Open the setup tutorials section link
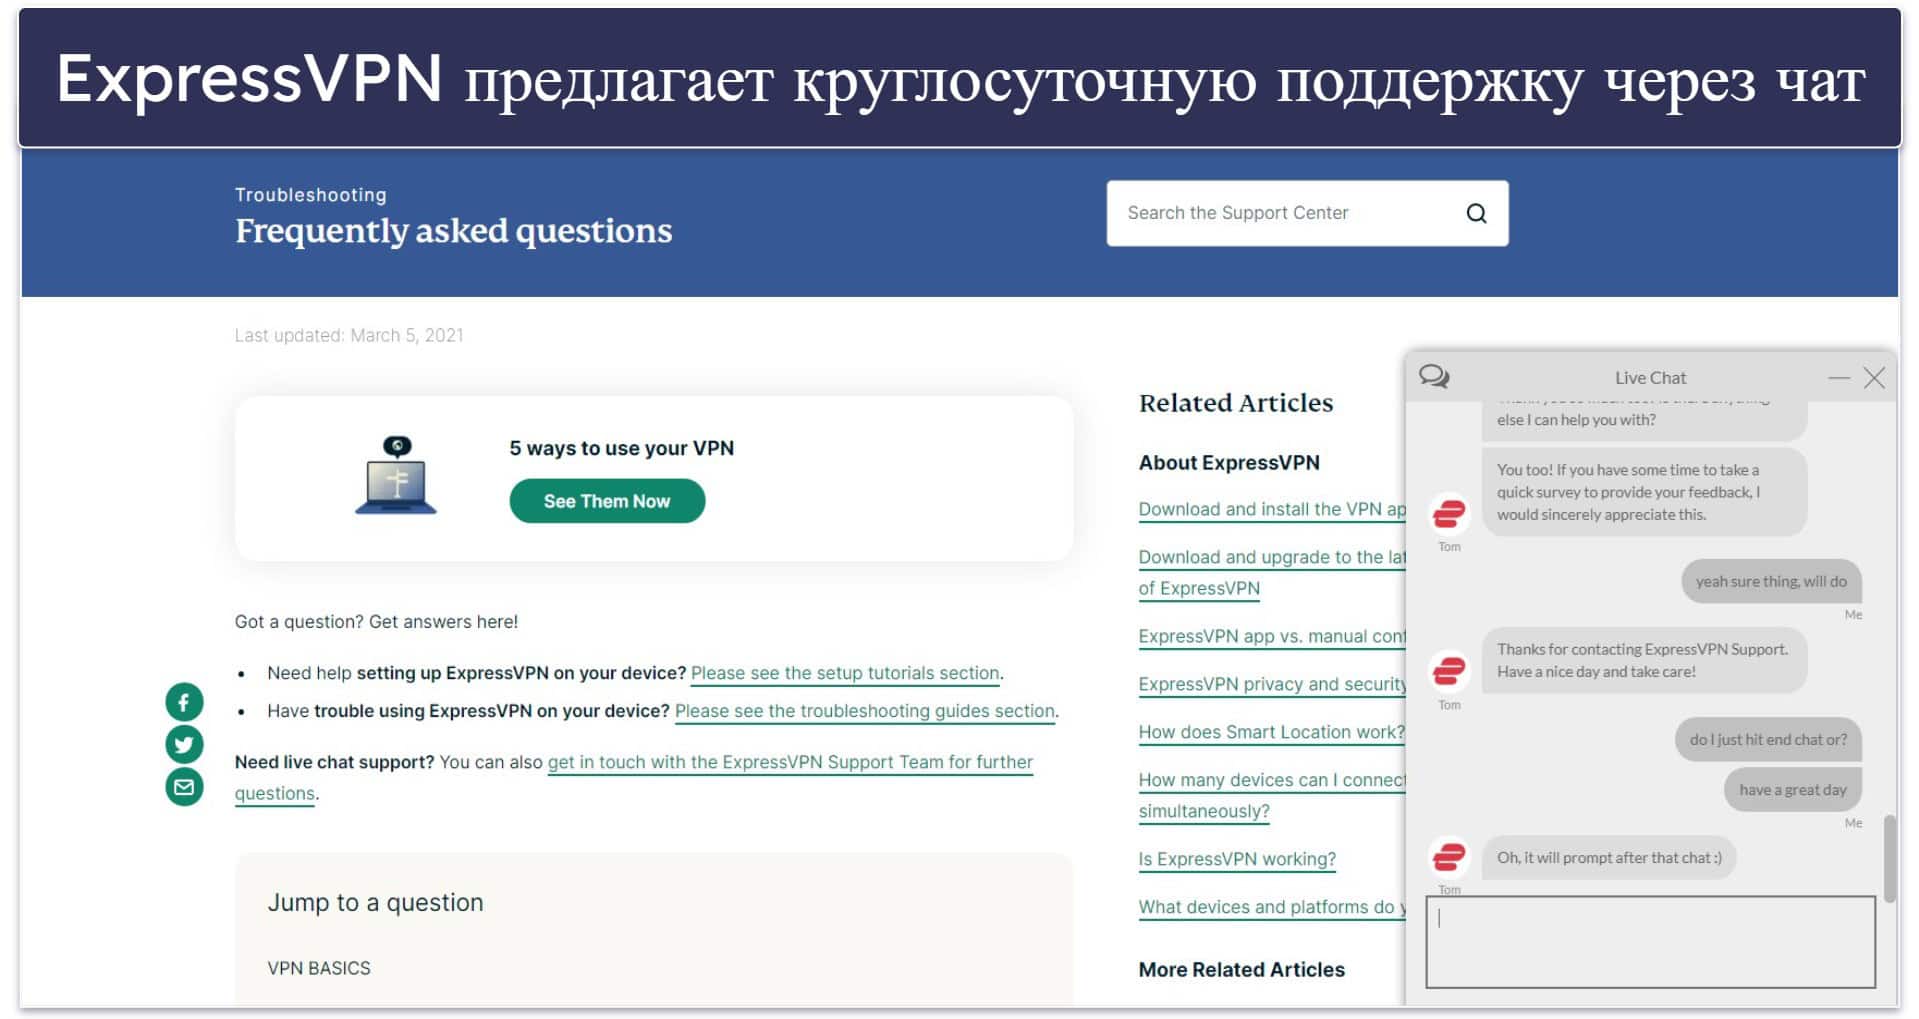Viewport: 1919px width, 1019px height. pyautogui.click(x=845, y=673)
